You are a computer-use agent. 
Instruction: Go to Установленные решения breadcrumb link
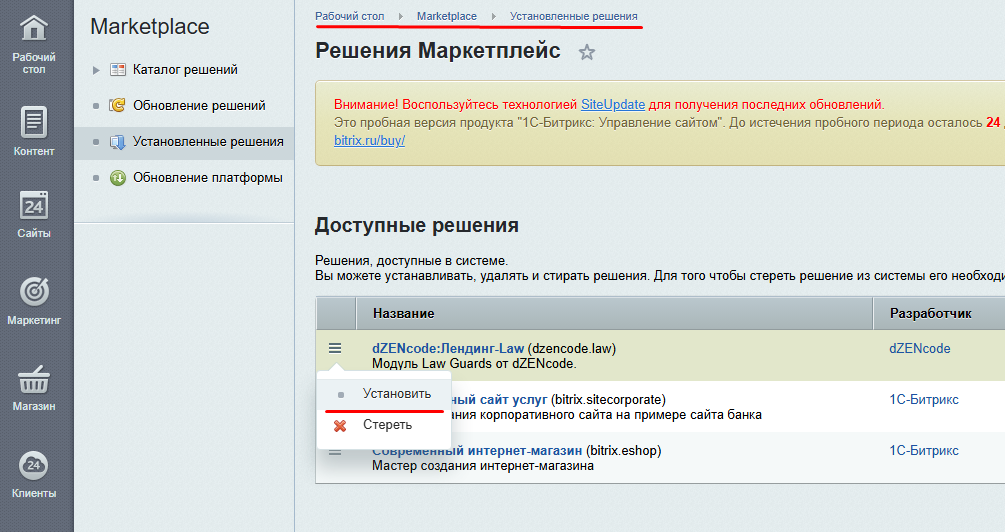coord(574,16)
